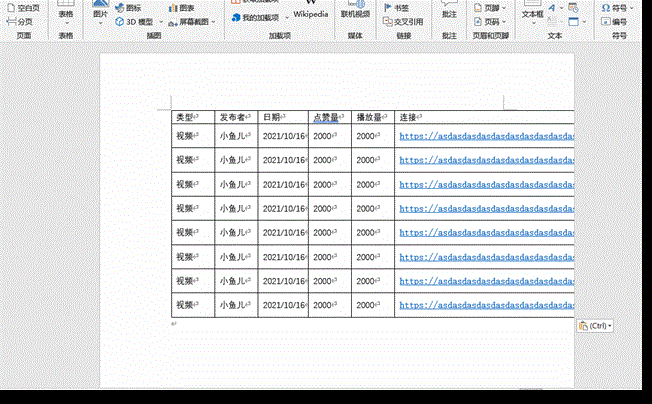Image resolution: width=652 pixels, height=404 pixels.
Task: Open the paste options (Ctrl) button
Action: 595,326
